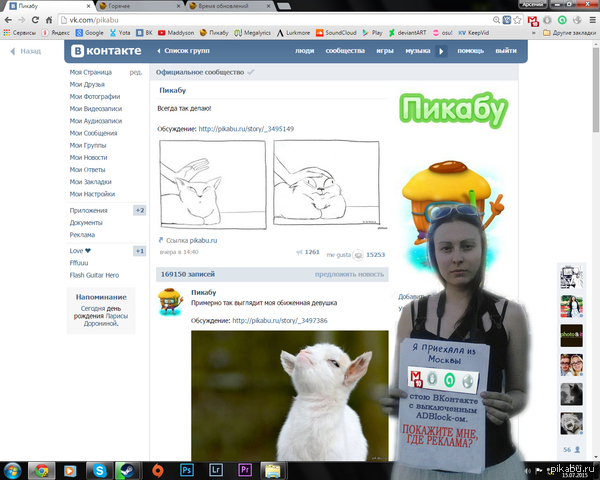The image size is (600, 480).
Task: Open the Сервисы apps bookmark
Action: pyautogui.click(x=20, y=33)
